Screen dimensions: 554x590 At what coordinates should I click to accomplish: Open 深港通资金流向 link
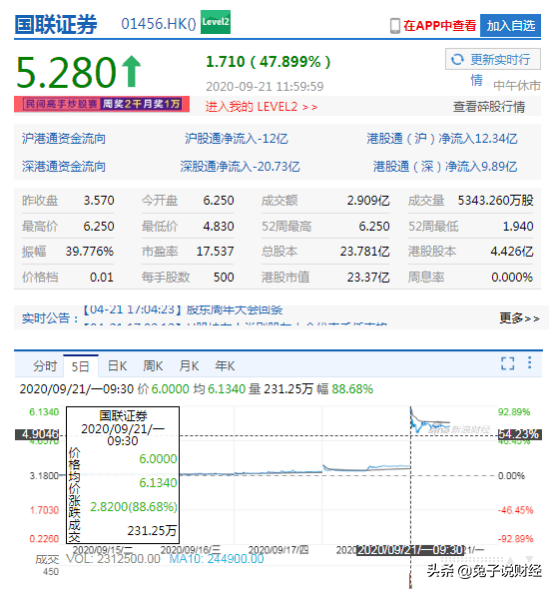click(64, 166)
